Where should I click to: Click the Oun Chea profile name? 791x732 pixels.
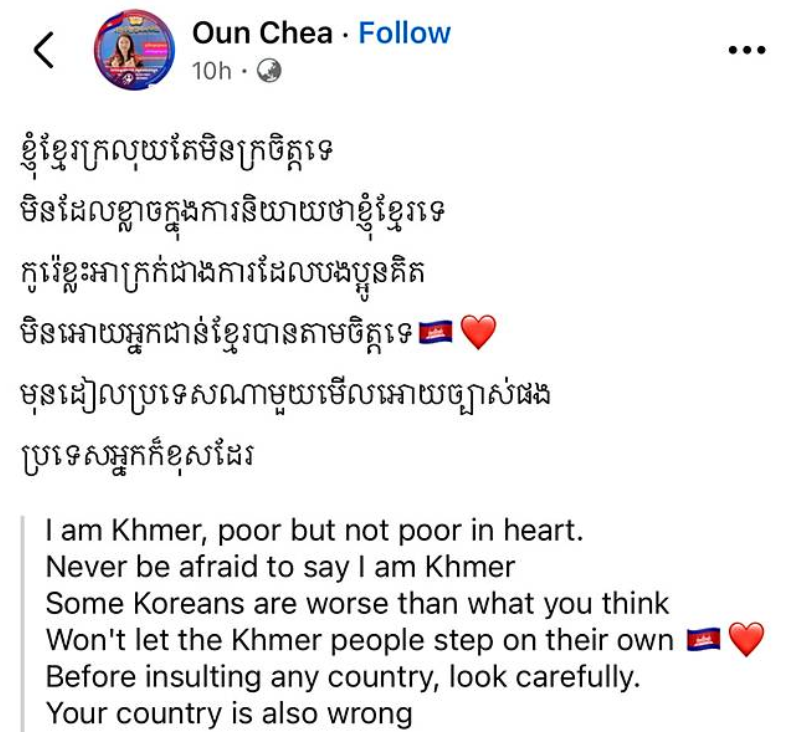[262, 33]
